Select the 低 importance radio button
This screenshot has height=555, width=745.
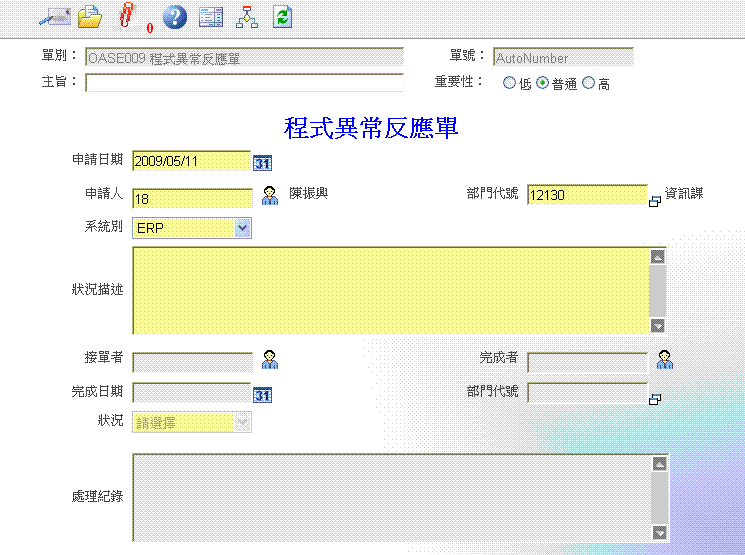coord(509,84)
